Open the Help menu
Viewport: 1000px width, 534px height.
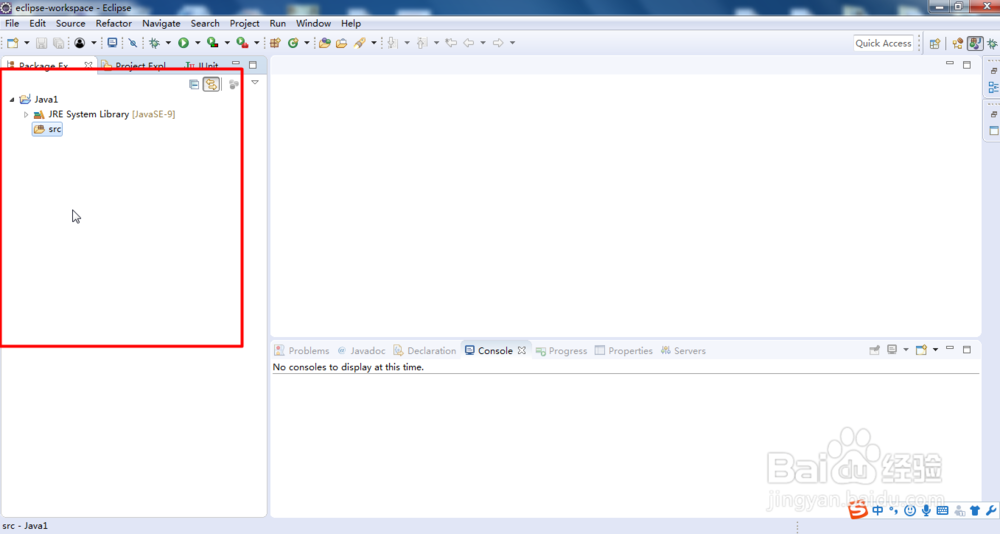(351, 23)
